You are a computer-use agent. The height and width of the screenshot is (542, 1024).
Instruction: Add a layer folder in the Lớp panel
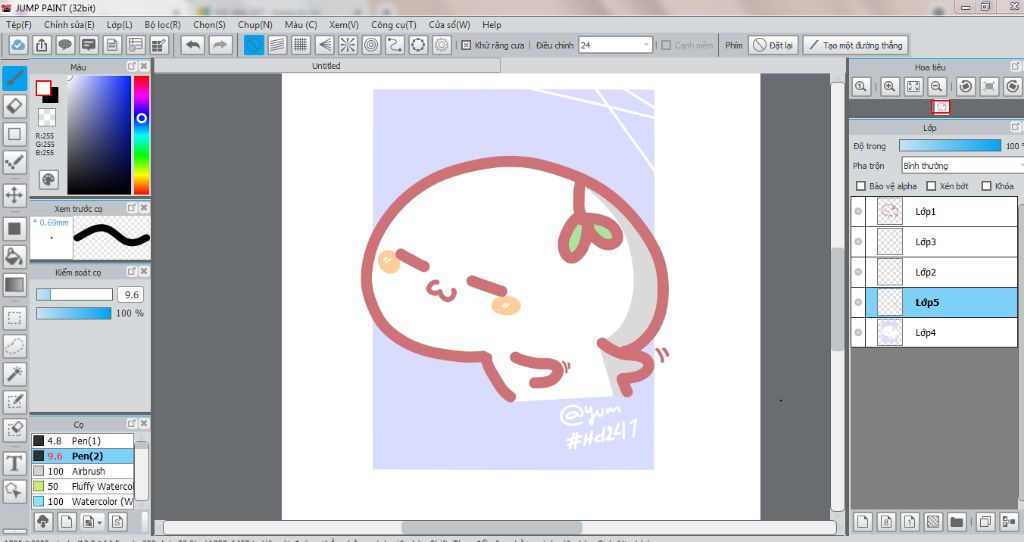click(x=957, y=521)
